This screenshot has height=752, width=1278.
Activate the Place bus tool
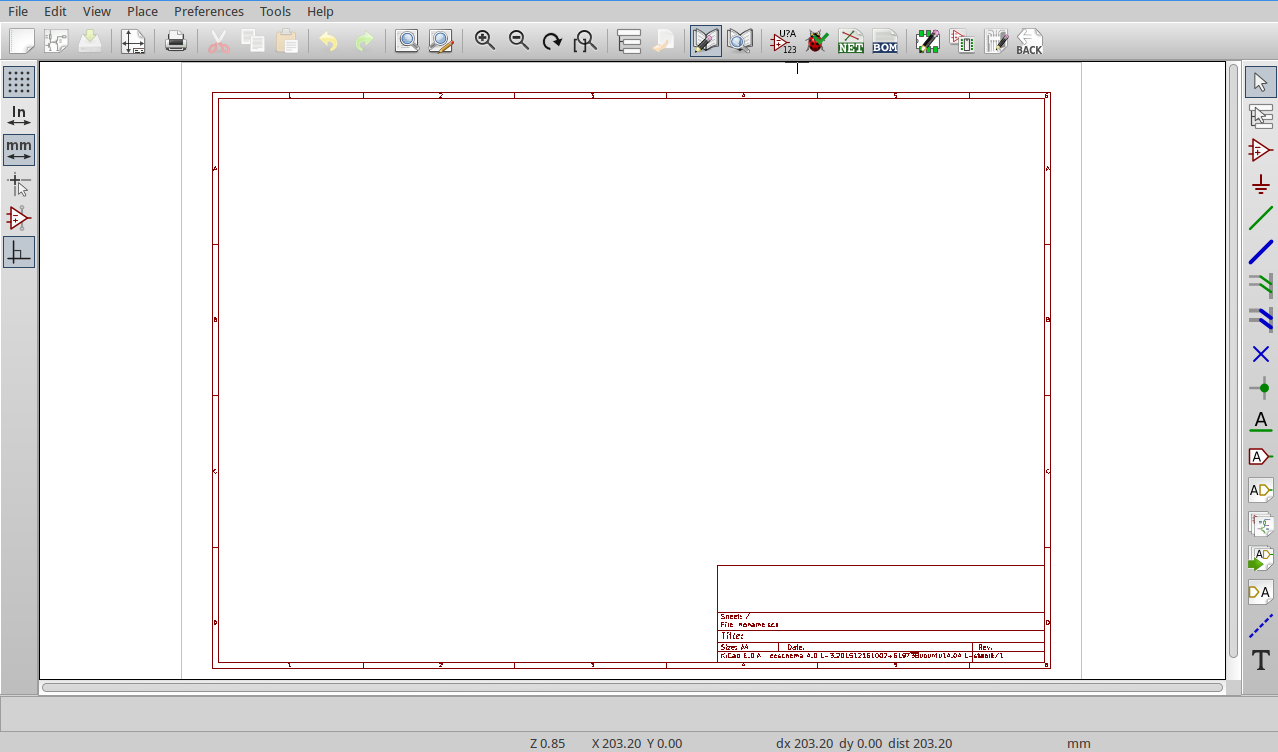click(x=1260, y=252)
